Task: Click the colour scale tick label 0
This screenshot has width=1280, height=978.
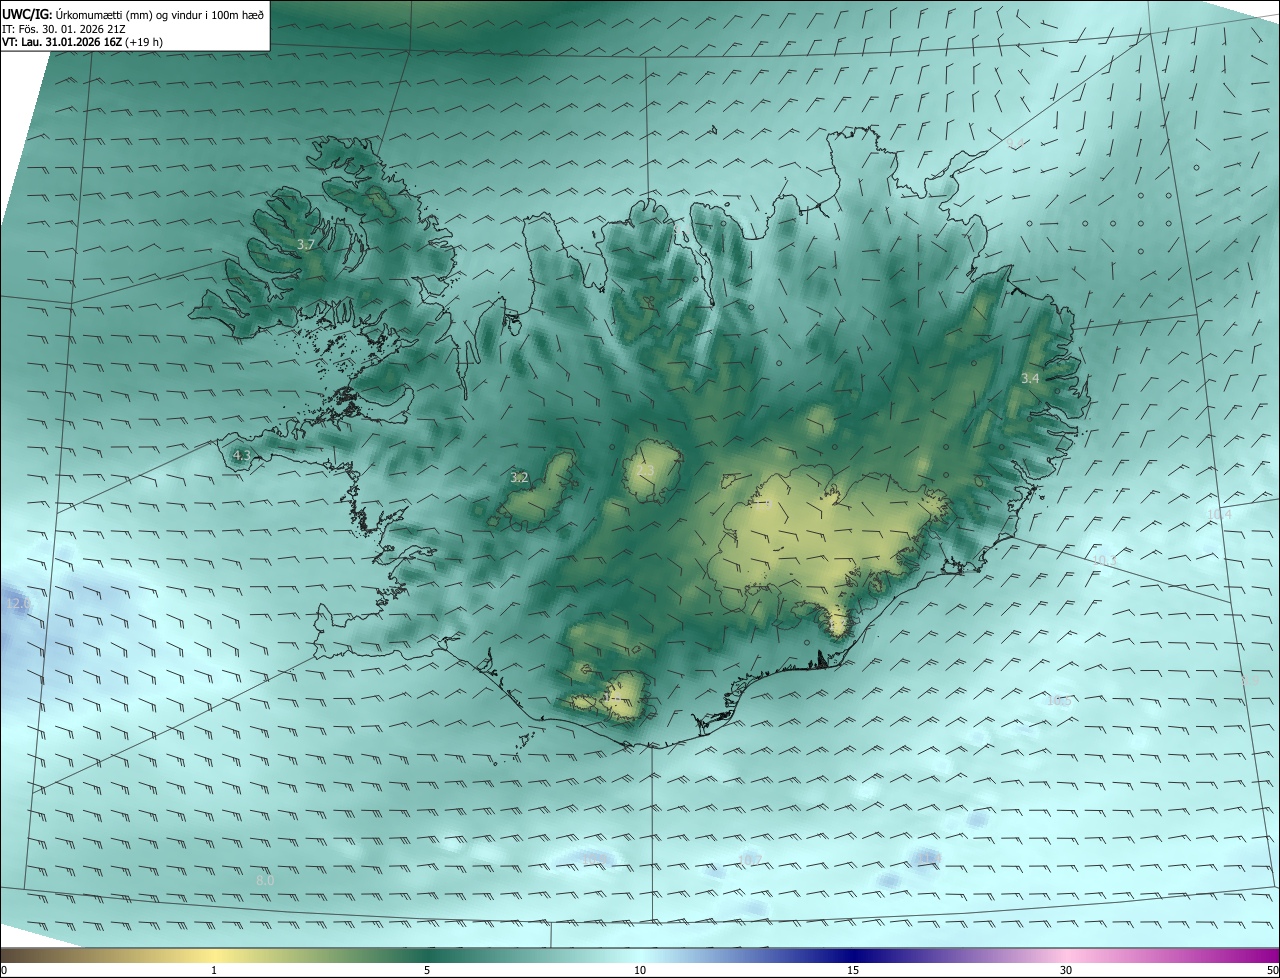Action: click(x=4, y=970)
